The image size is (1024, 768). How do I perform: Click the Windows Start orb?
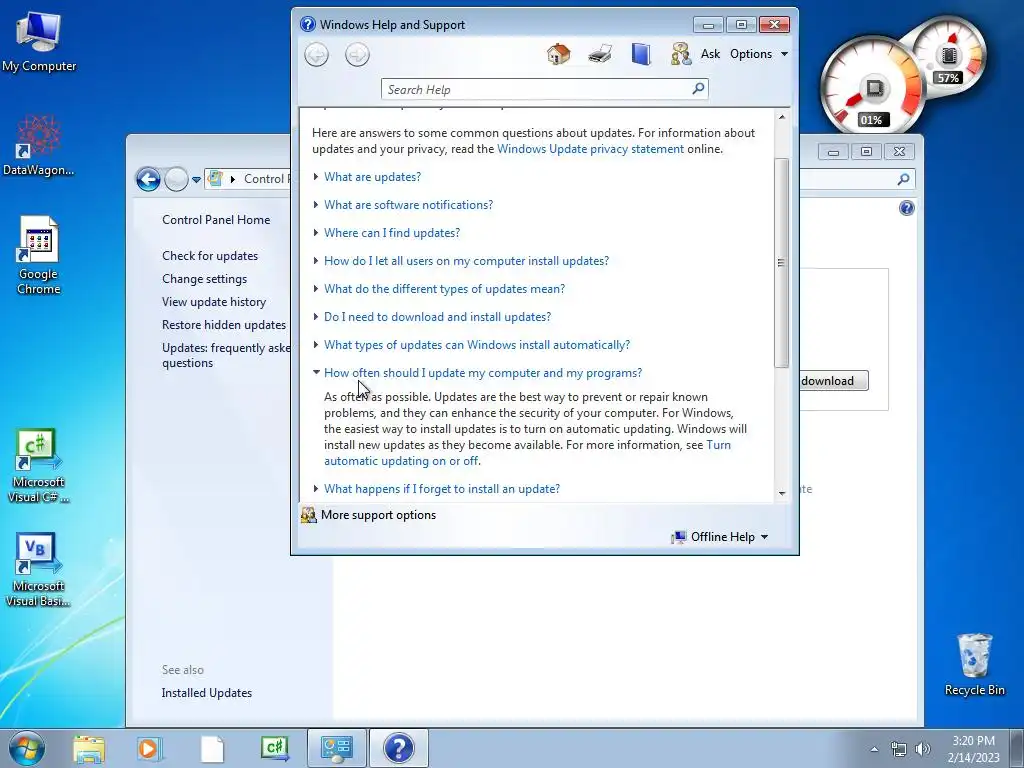(x=27, y=748)
